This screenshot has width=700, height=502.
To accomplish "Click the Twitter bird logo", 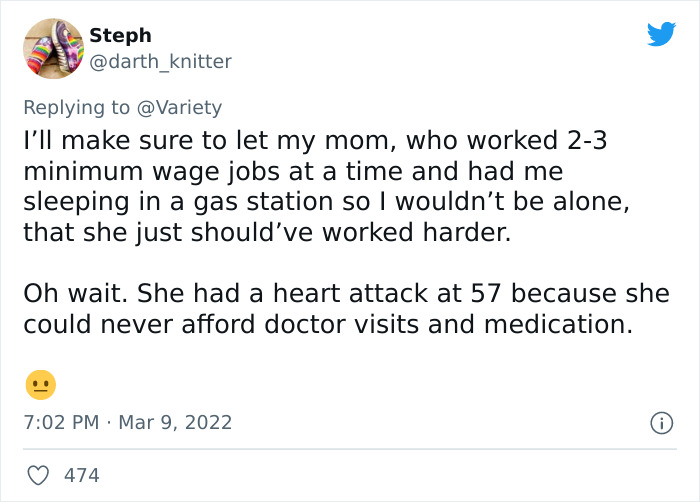I will [661, 35].
